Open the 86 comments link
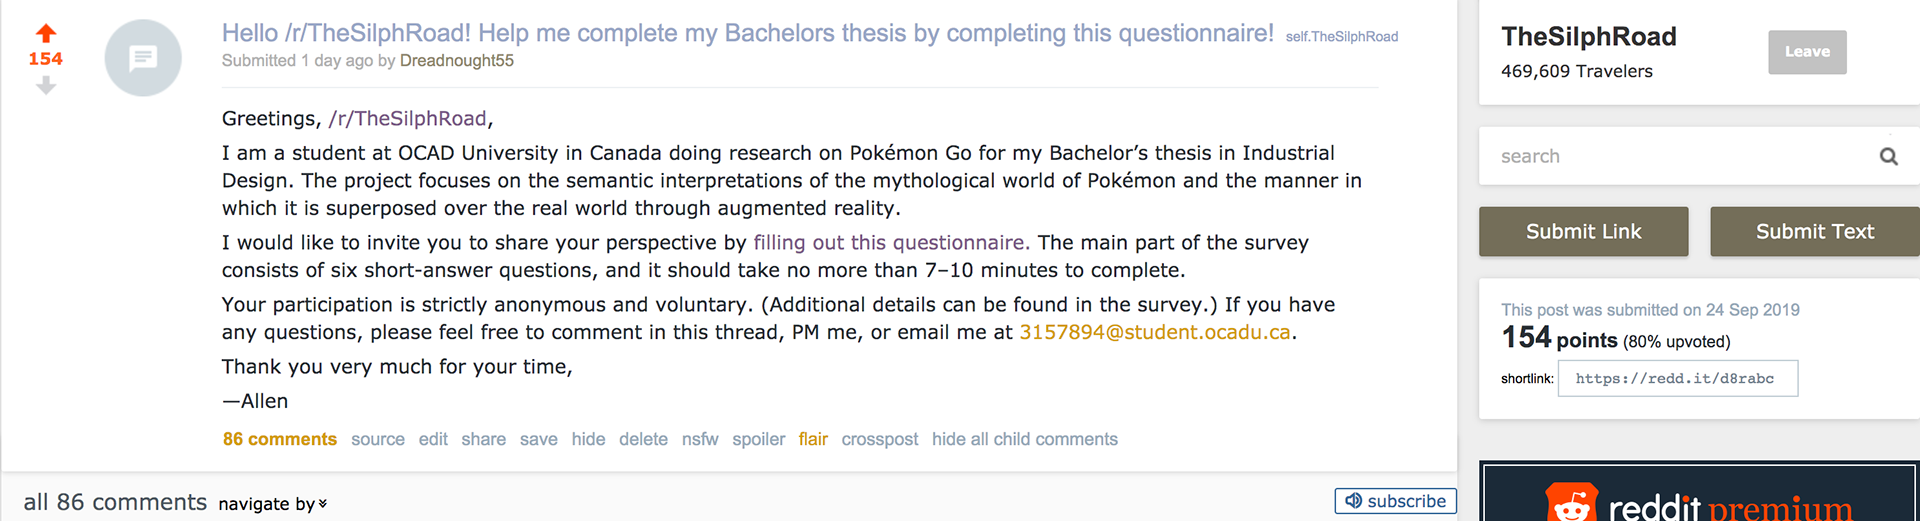Screen dimensions: 1920x521 tap(280, 439)
